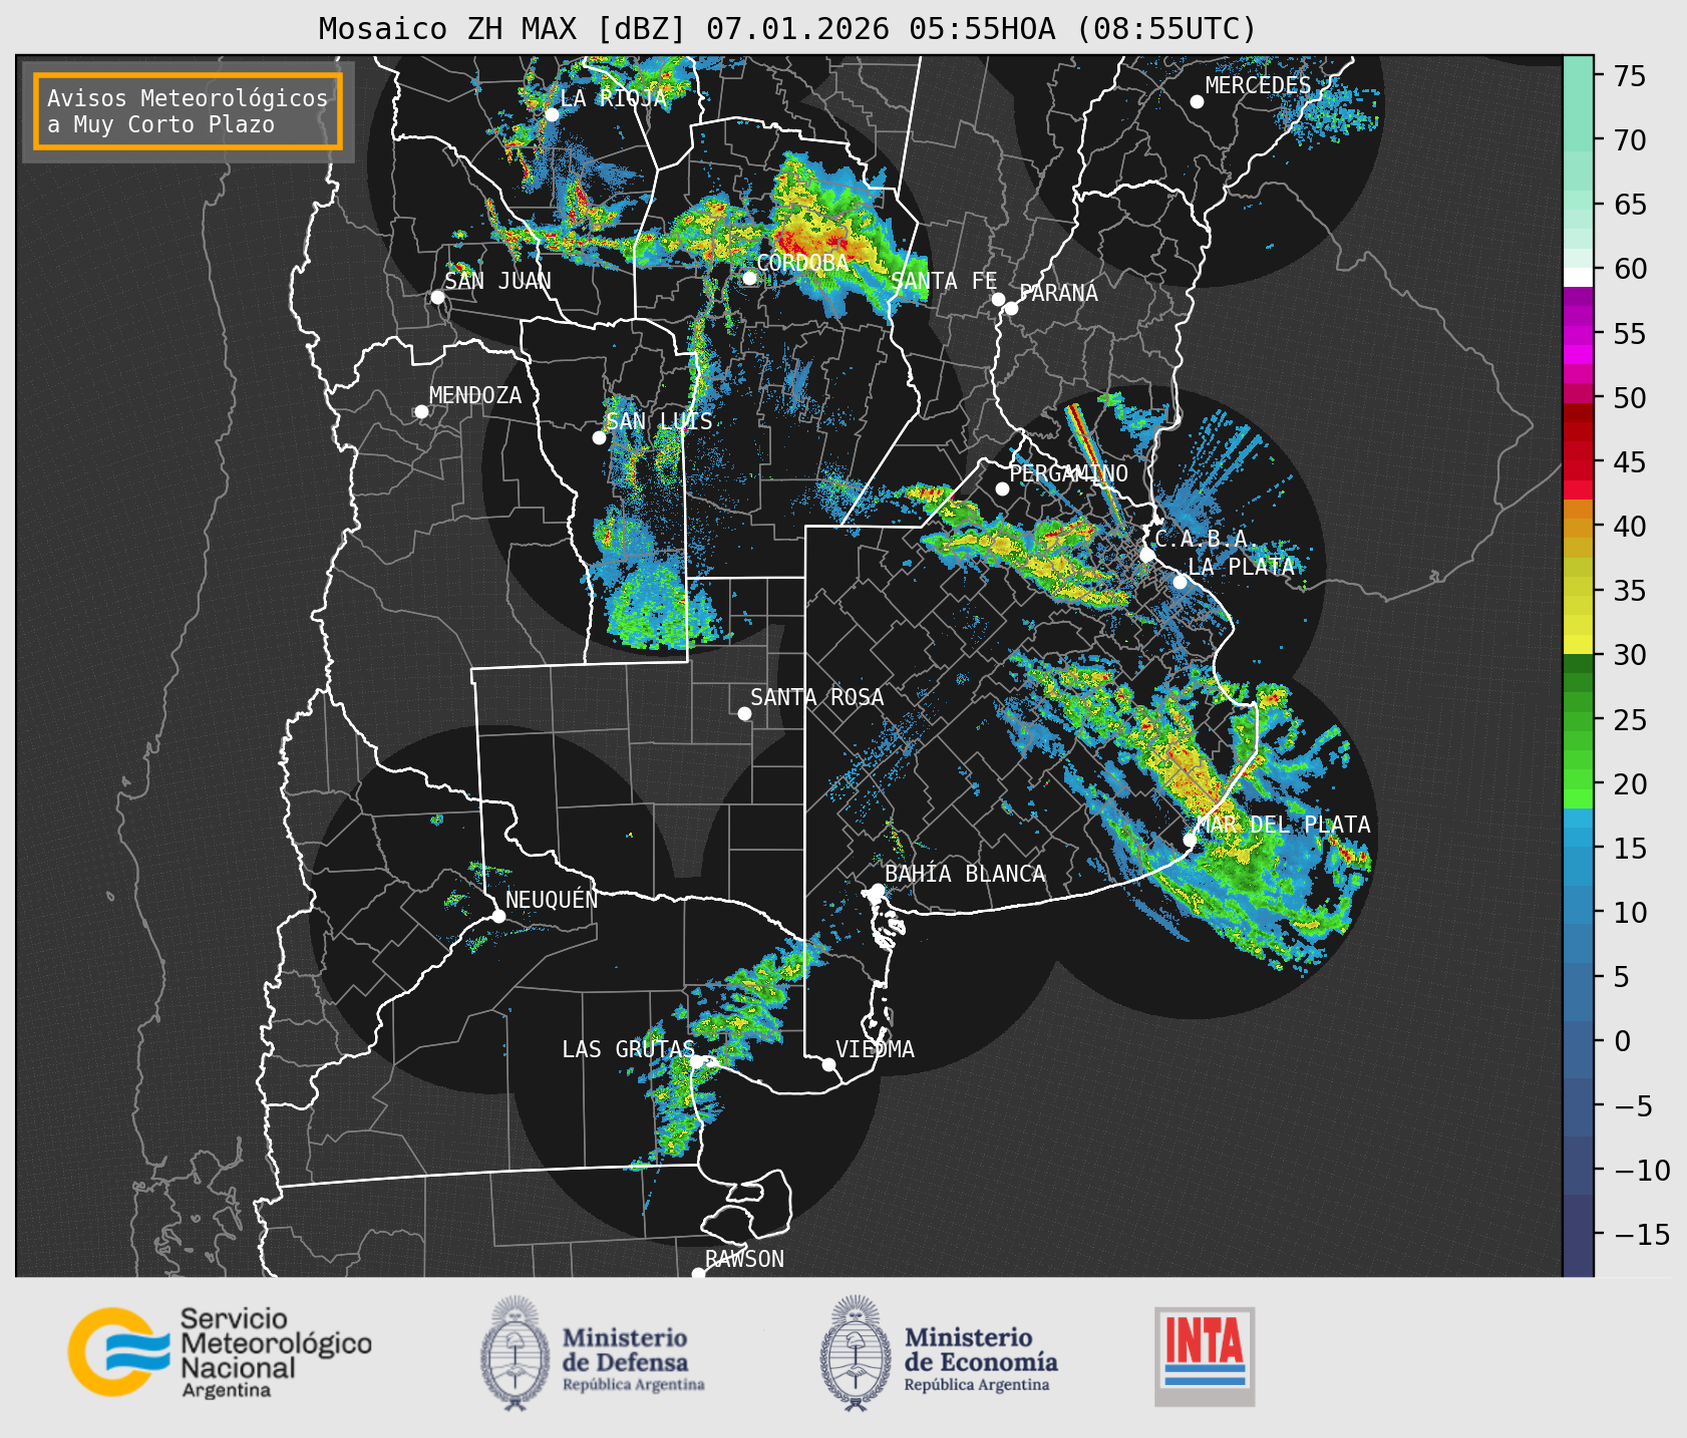1687x1438 pixels.
Task: Click the PERGAMINO city label
Action: click(1069, 473)
